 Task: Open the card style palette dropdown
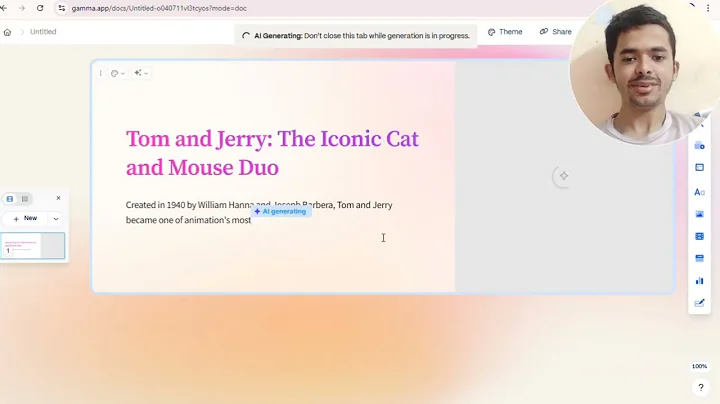pos(118,73)
